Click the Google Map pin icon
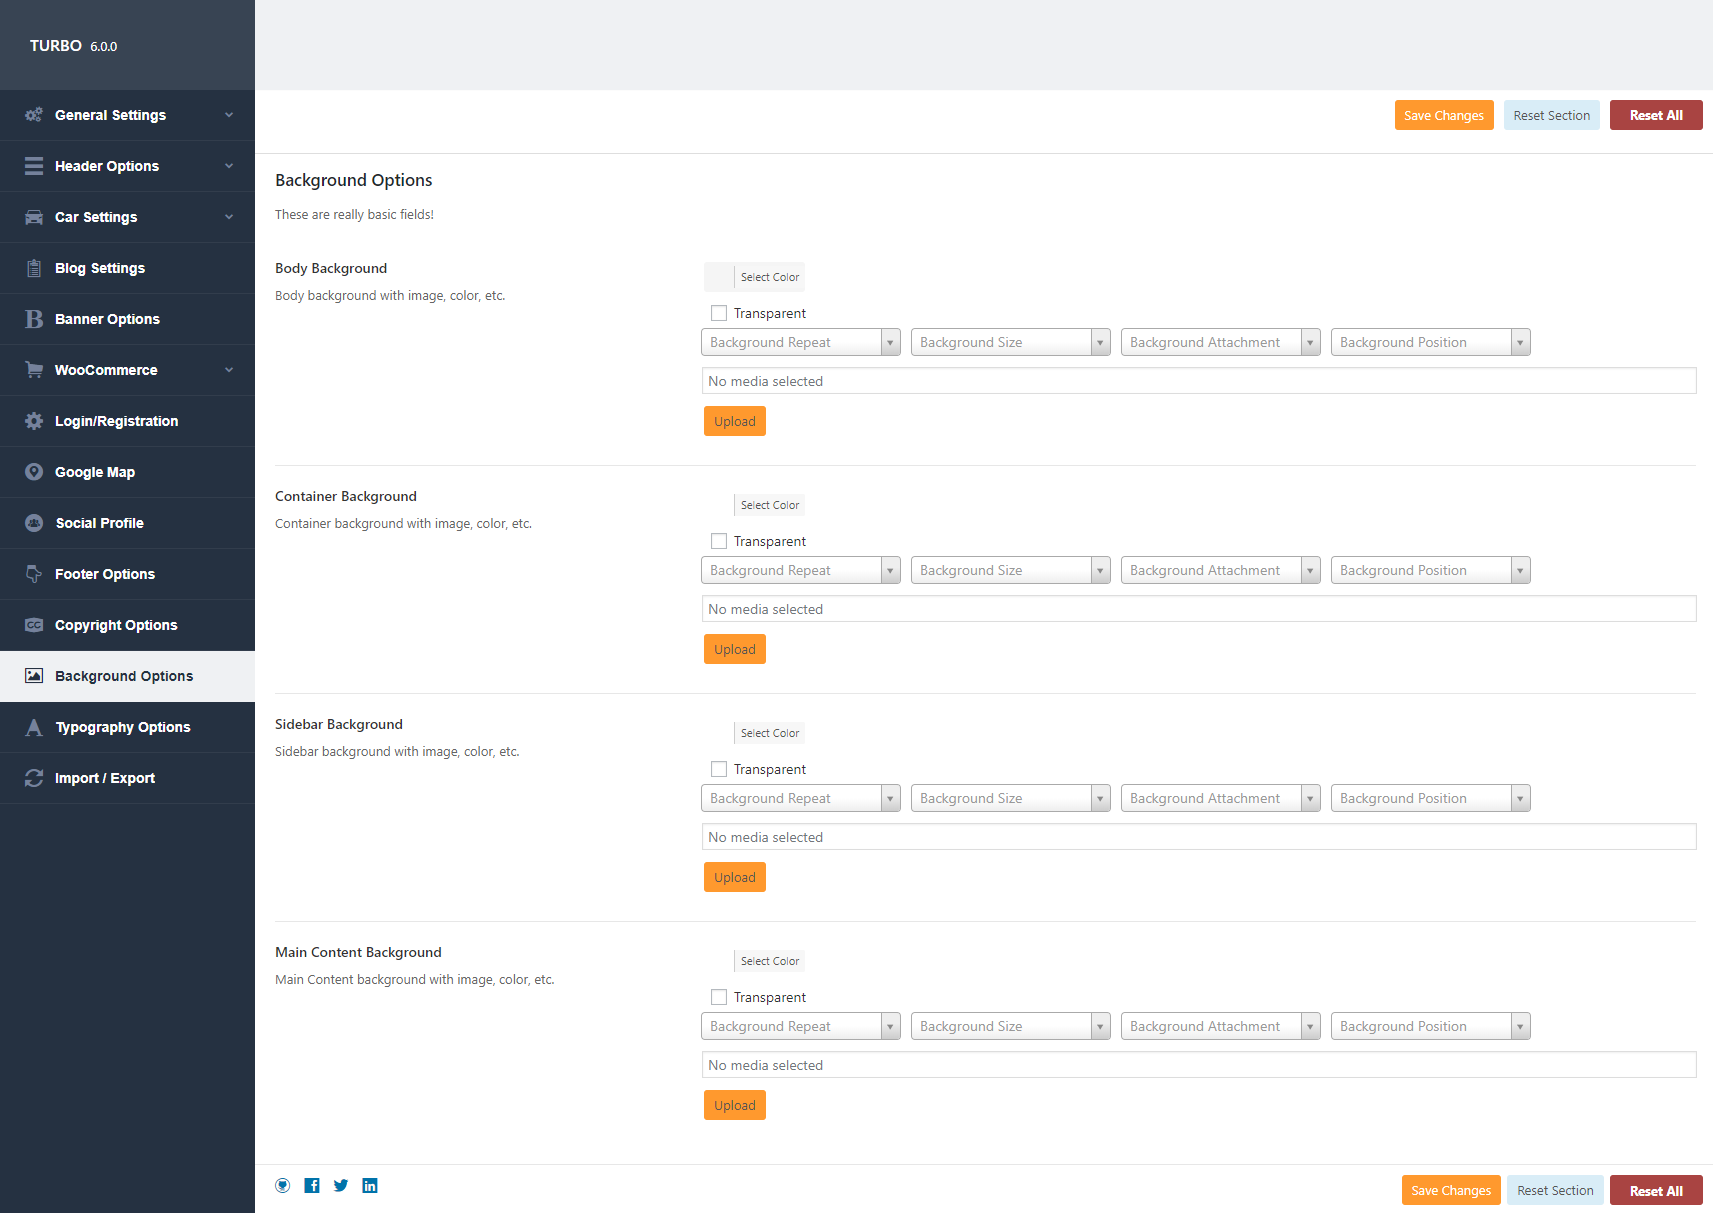1713x1213 pixels. tap(34, 472)
